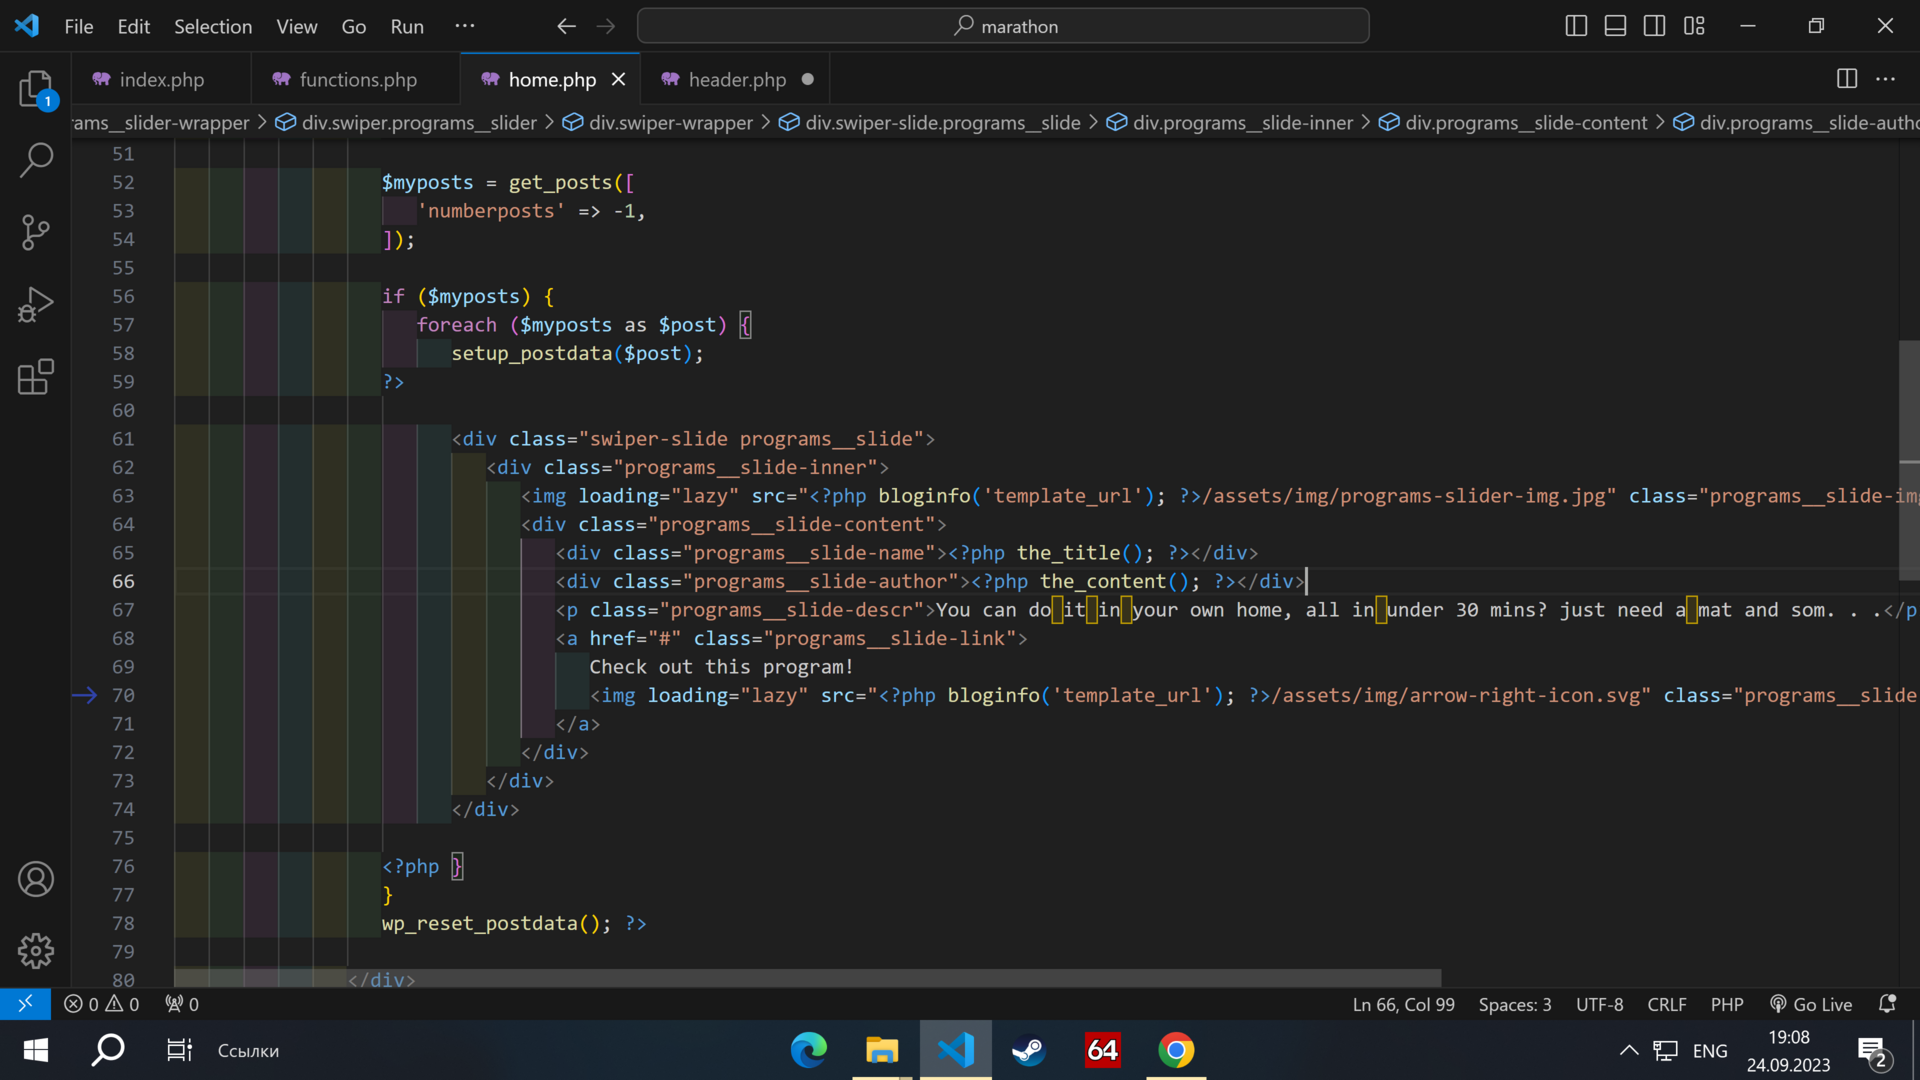This screenshot has height=1080, width=1920.
Task: Open the Search view in the activity bar
Action: [x=36, y=160]
